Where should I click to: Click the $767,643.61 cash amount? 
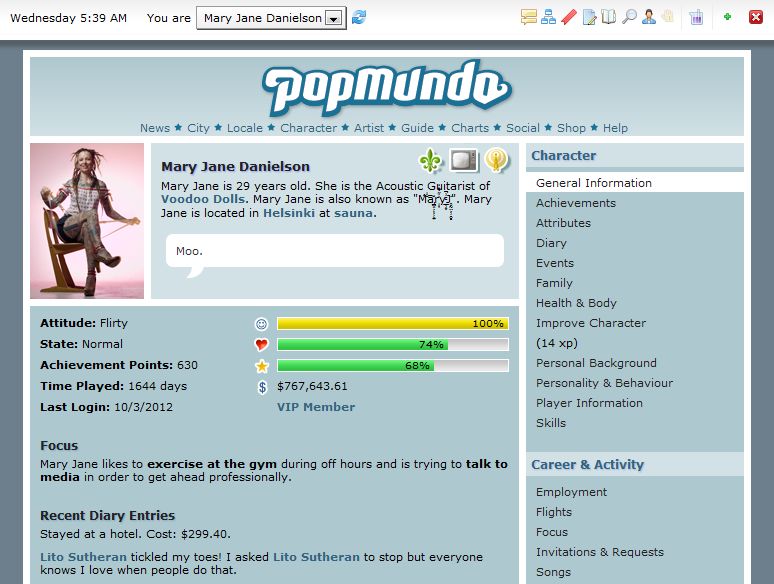pyautogui.click(x=312, y=387)
